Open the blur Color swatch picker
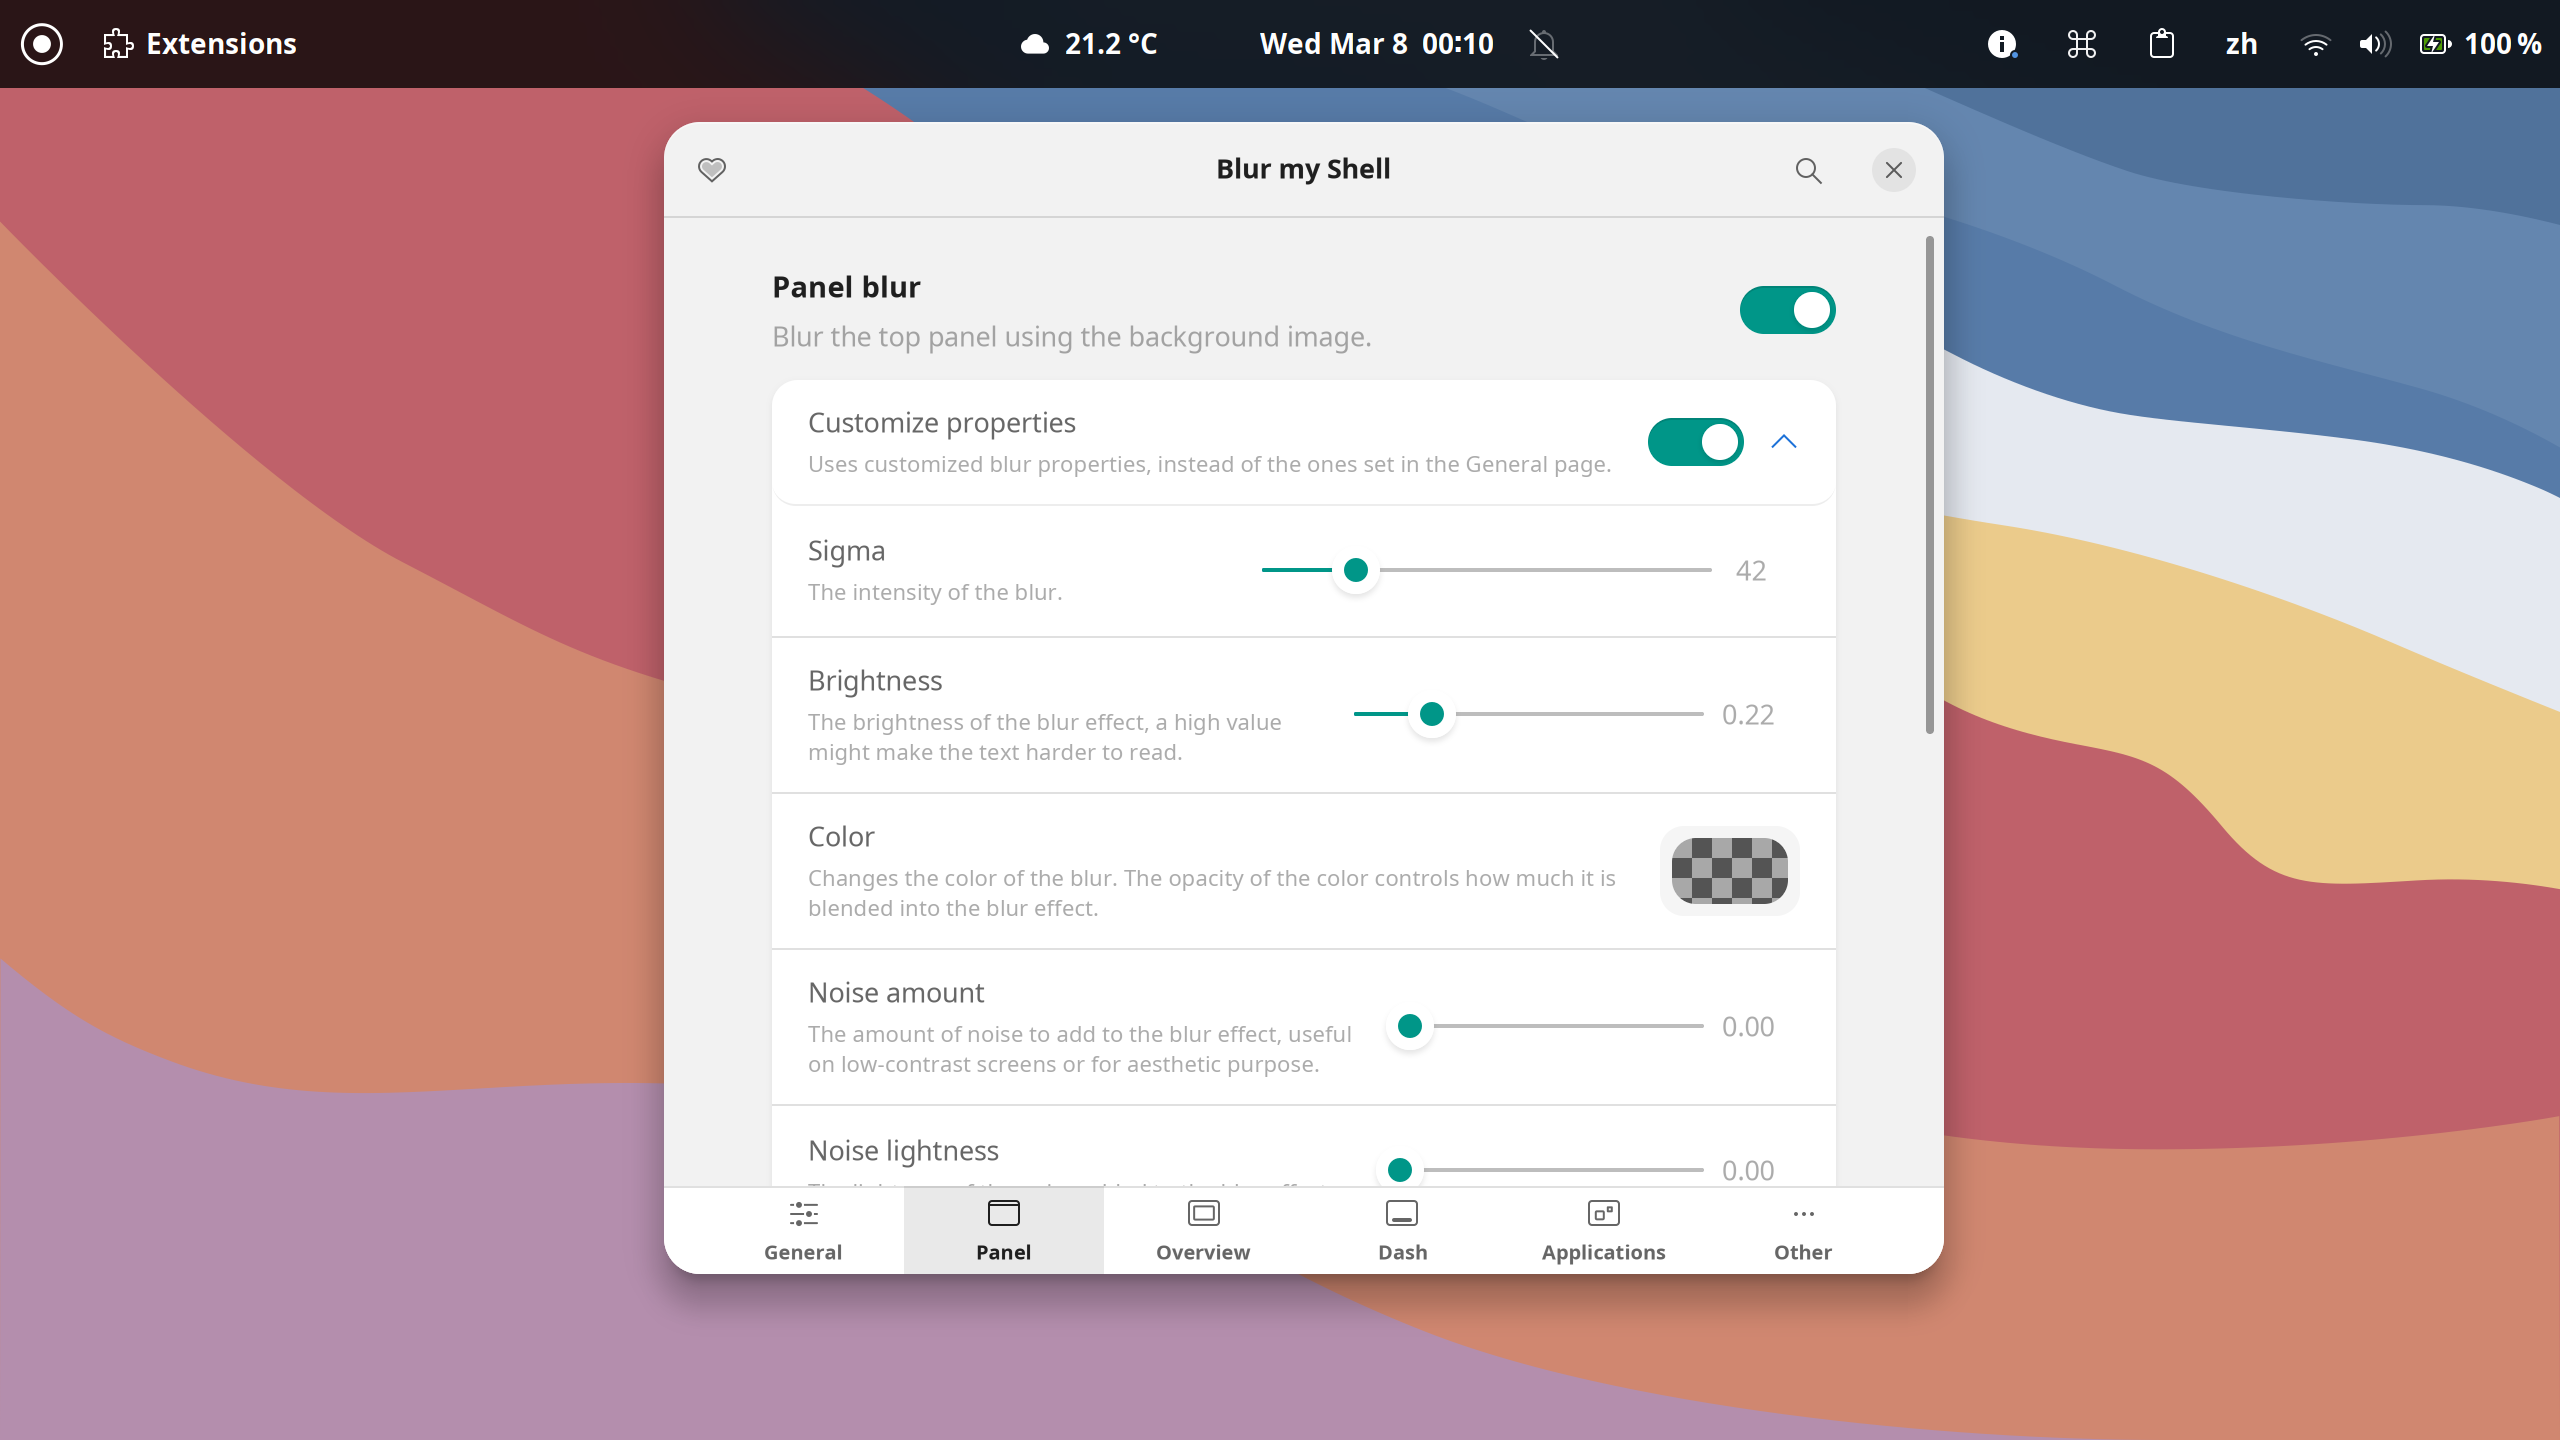Image resolution: width=2560 pixels, height=1440 pixels. [x=1729, y=870]
